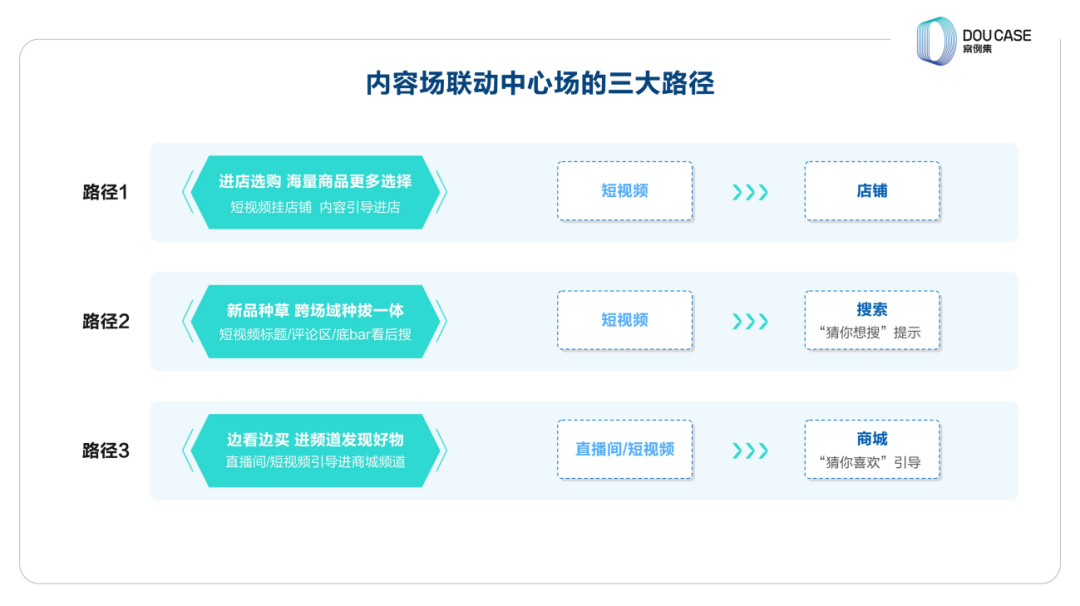Click the 搜索 猜你想搜 box
1080x606 pixels.
[872, 320]
